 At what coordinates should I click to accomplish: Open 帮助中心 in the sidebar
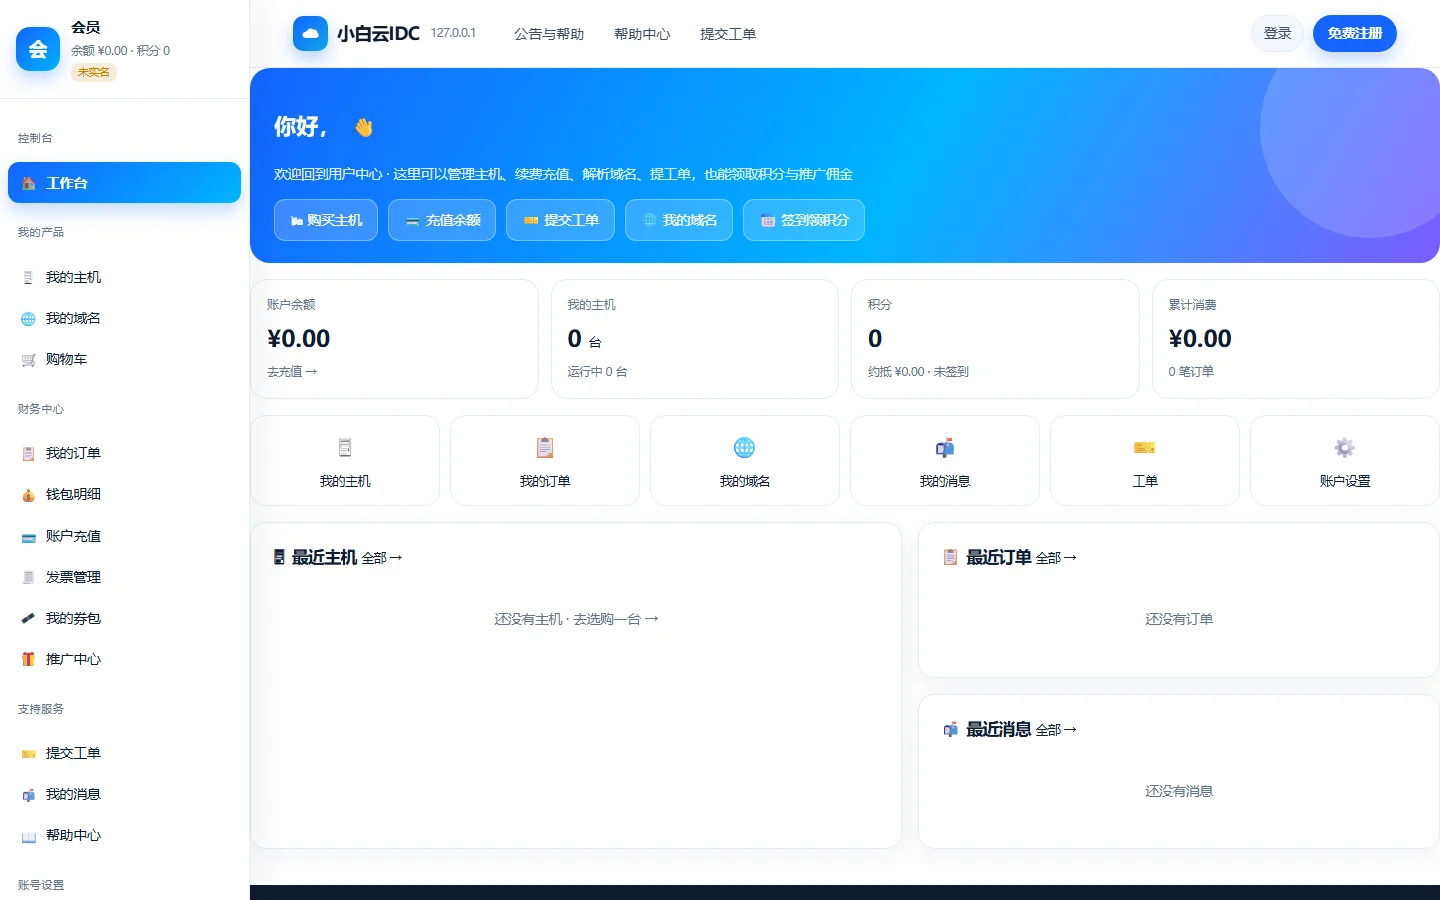[124, 835]
